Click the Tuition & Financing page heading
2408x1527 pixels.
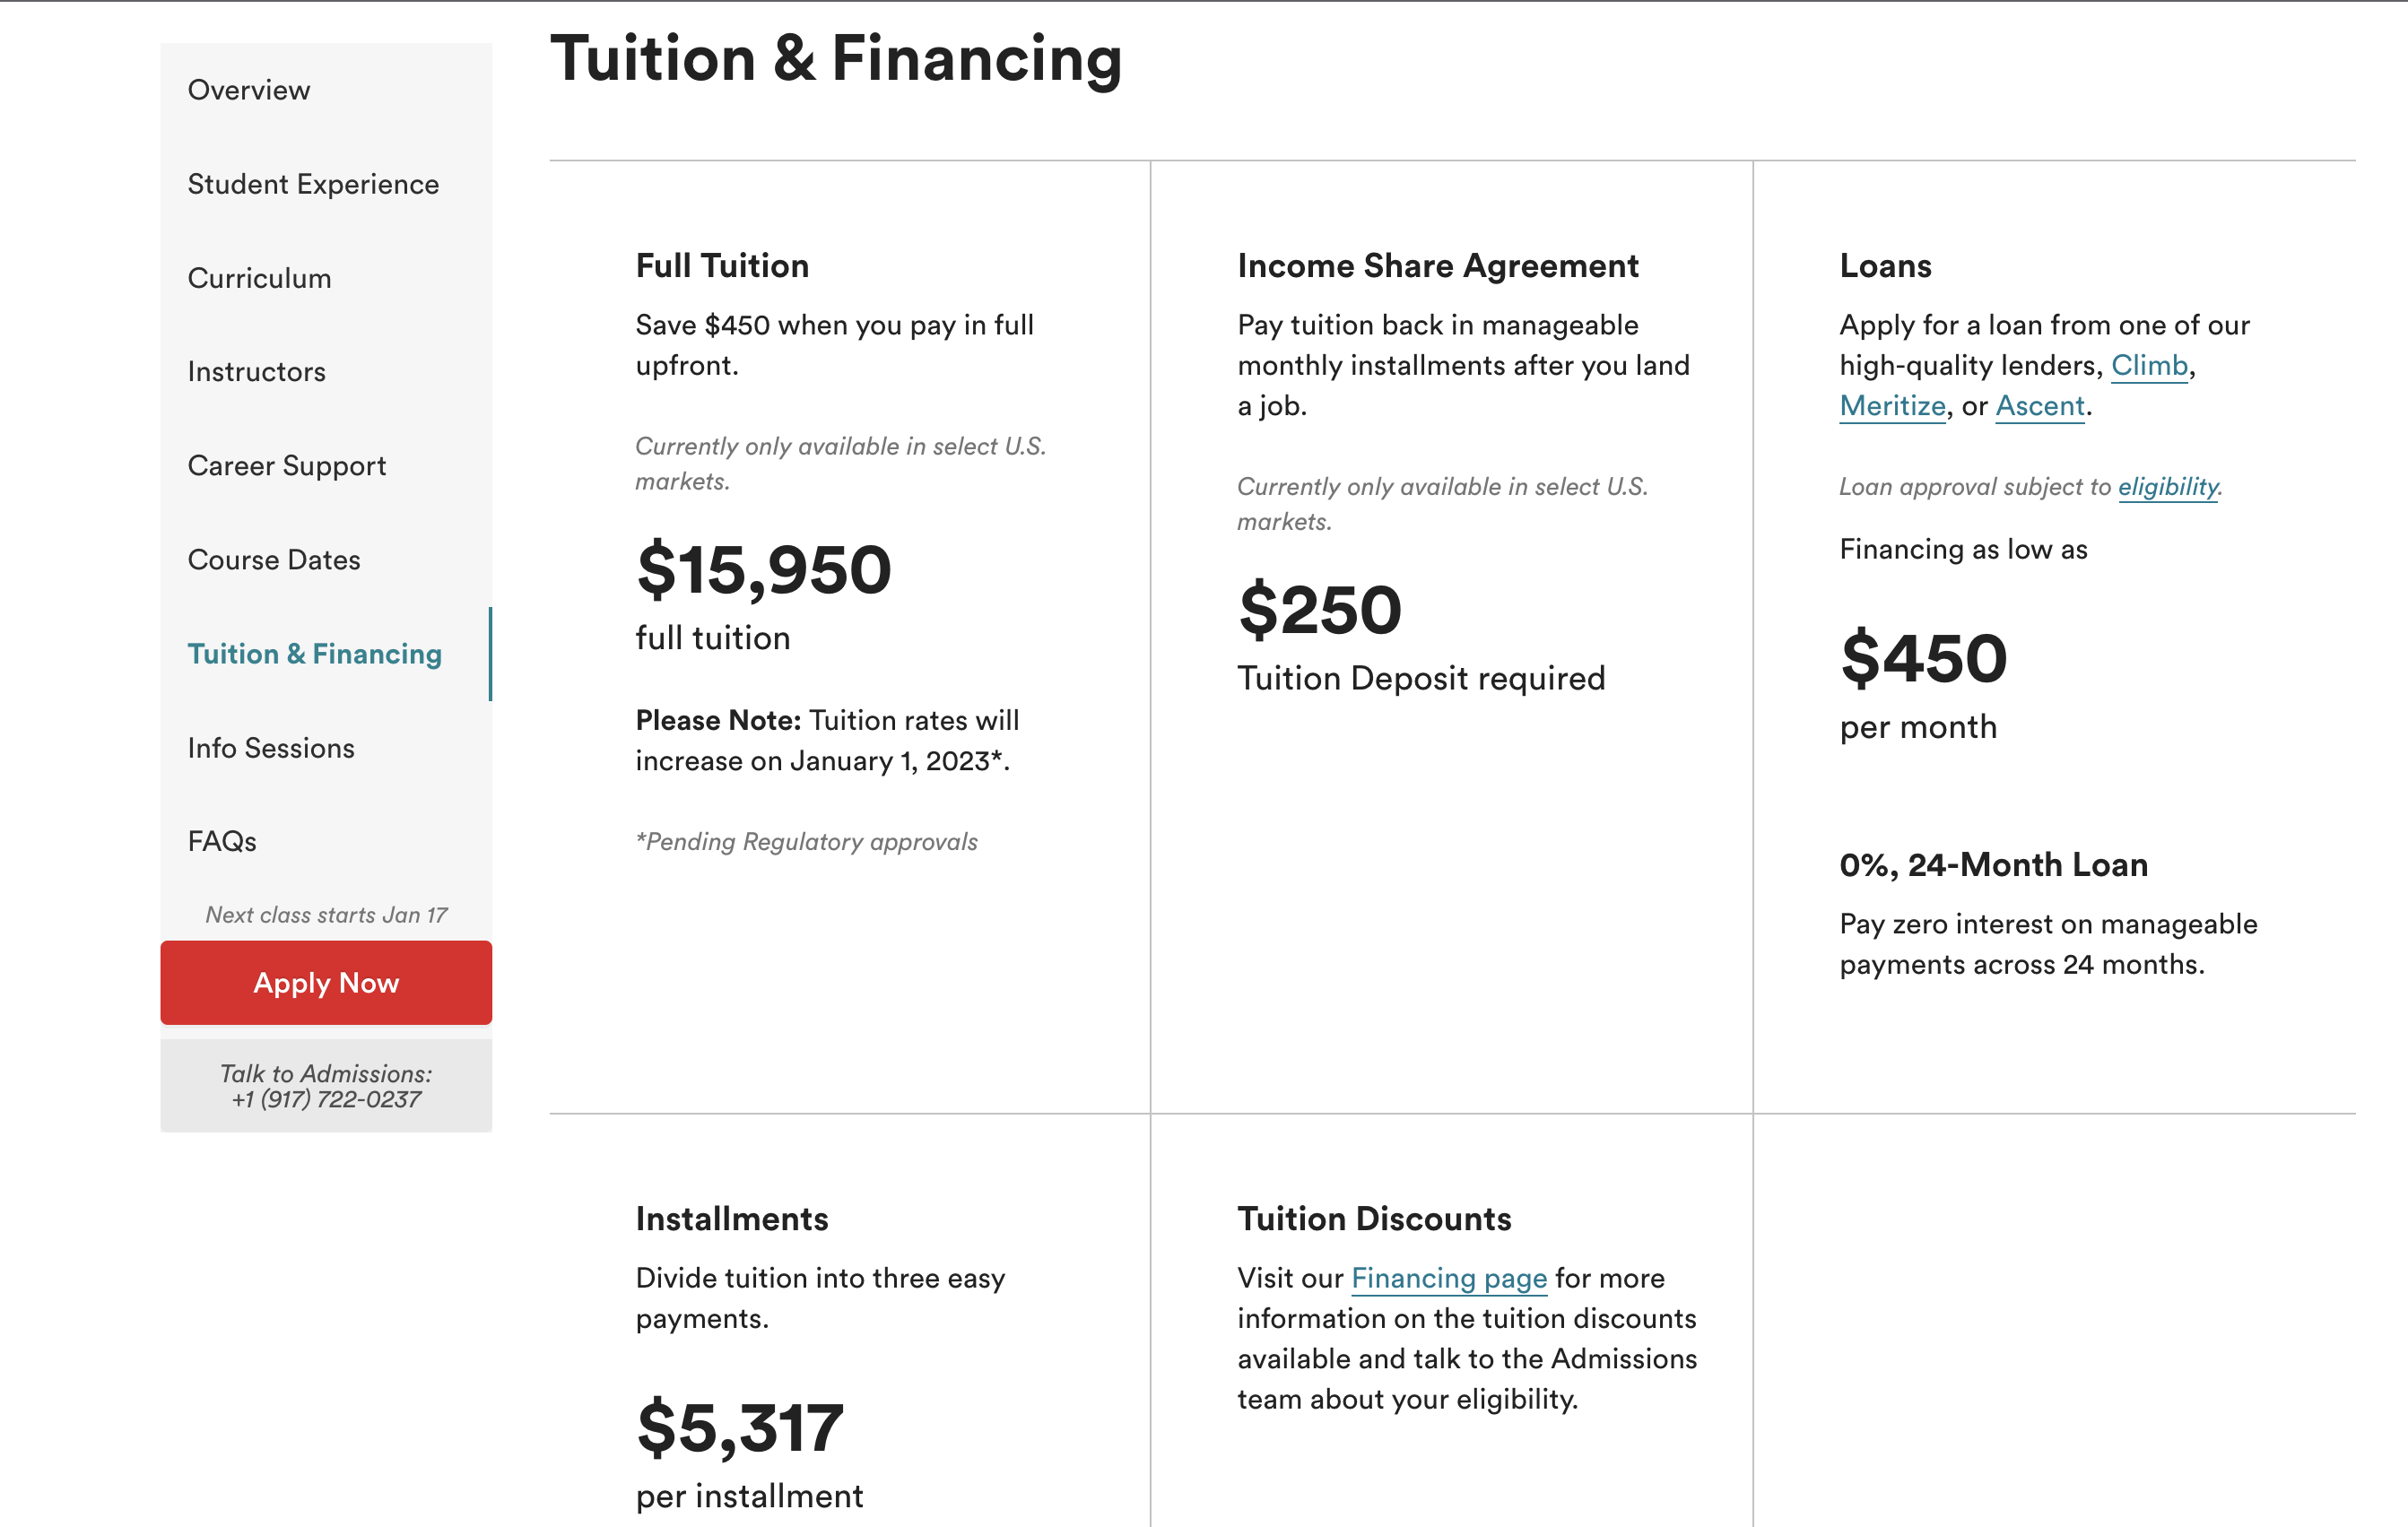[x=835, y=58]
